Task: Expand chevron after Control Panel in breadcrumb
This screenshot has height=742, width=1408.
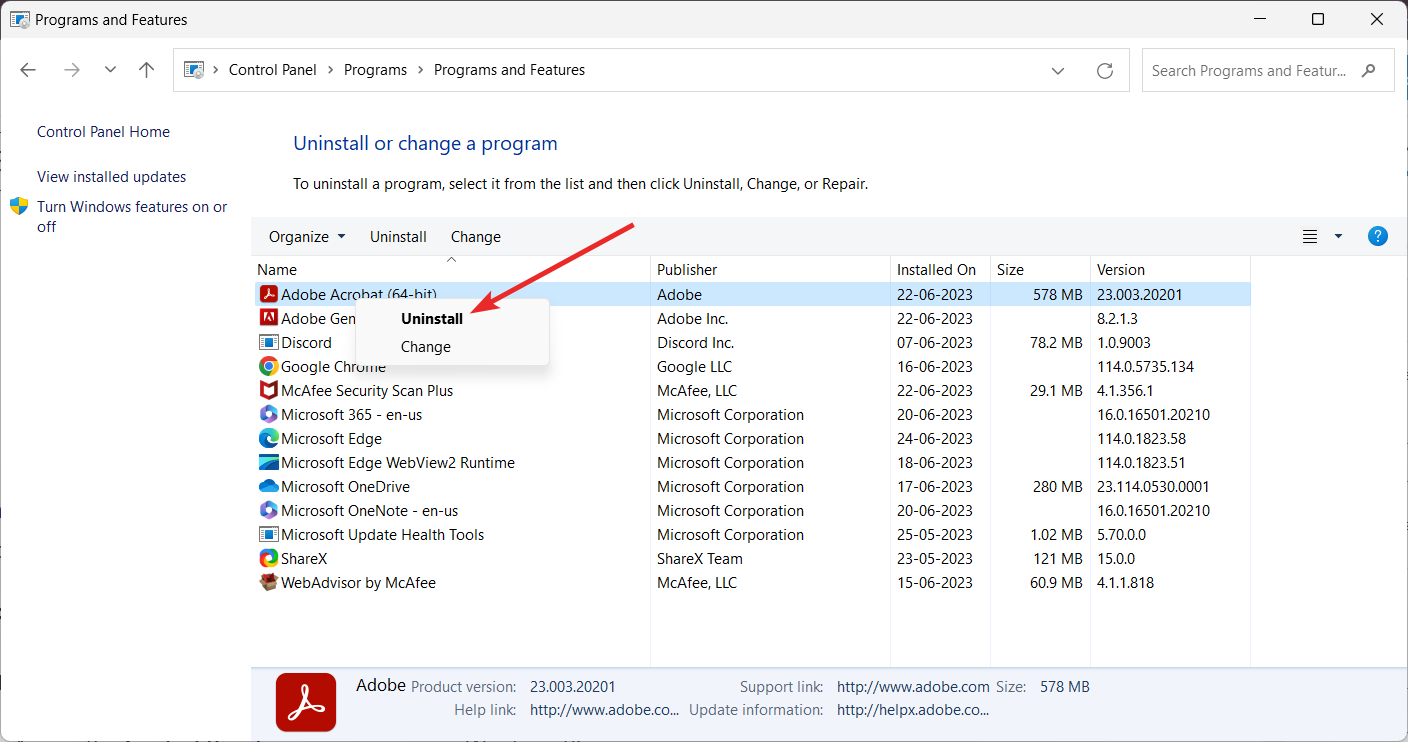Action: [331, 70]
